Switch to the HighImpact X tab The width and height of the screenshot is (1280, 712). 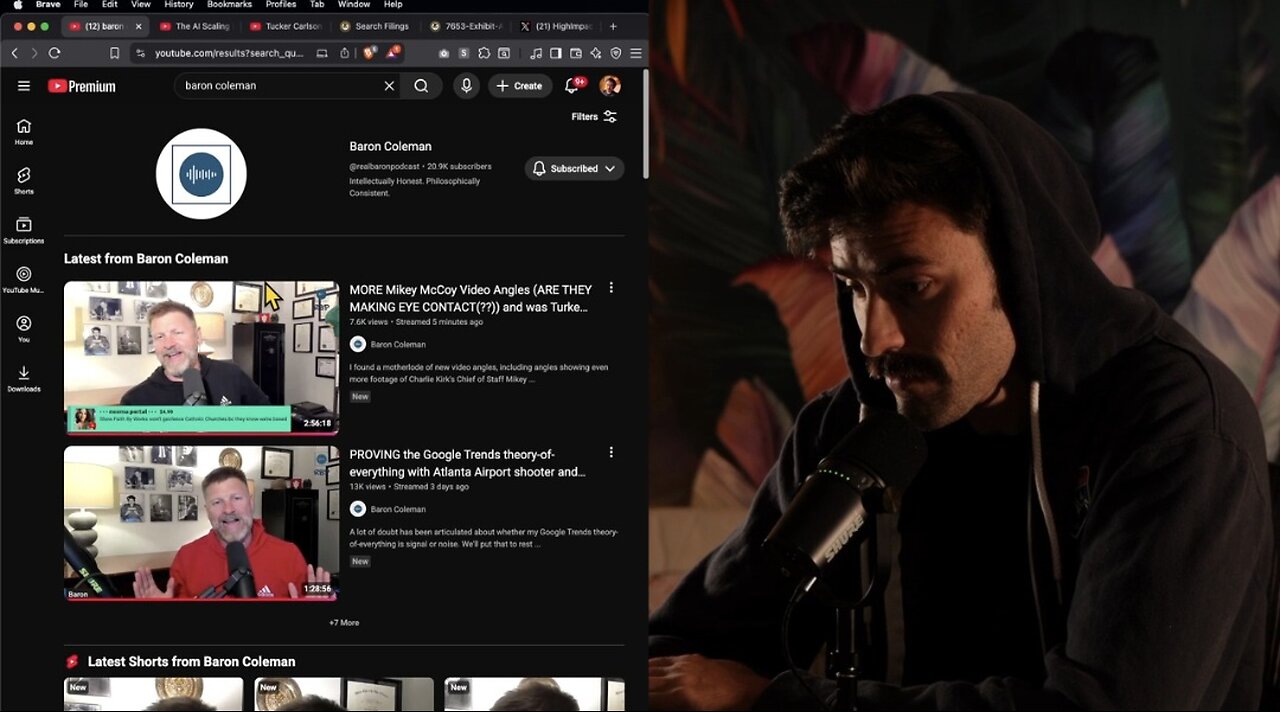555,26
